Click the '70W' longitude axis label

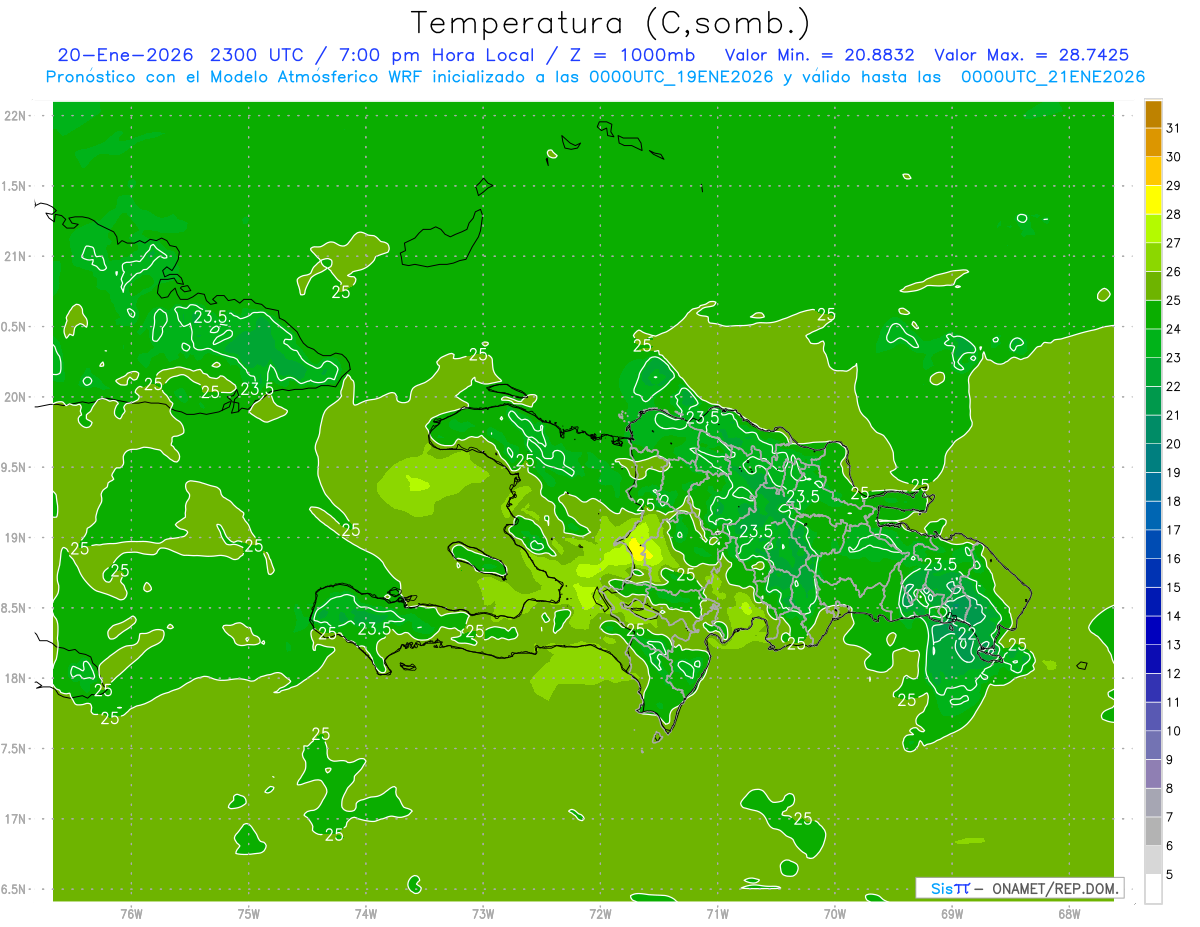tap(835, 914)
